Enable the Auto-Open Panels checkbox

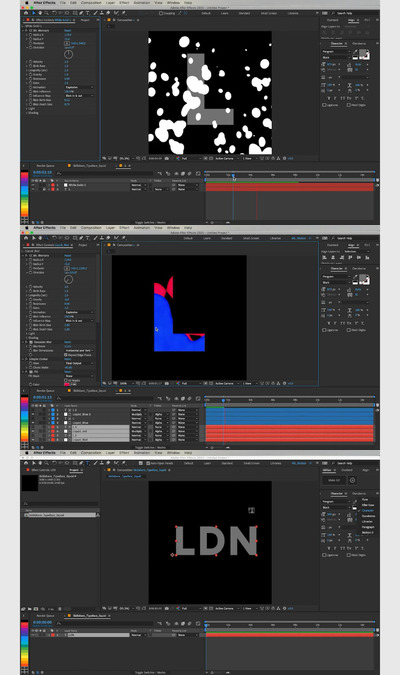(148, 463)
